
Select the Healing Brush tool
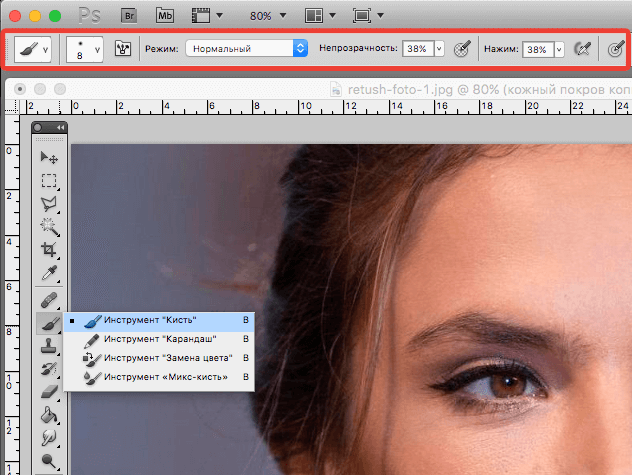pos(48,298)
